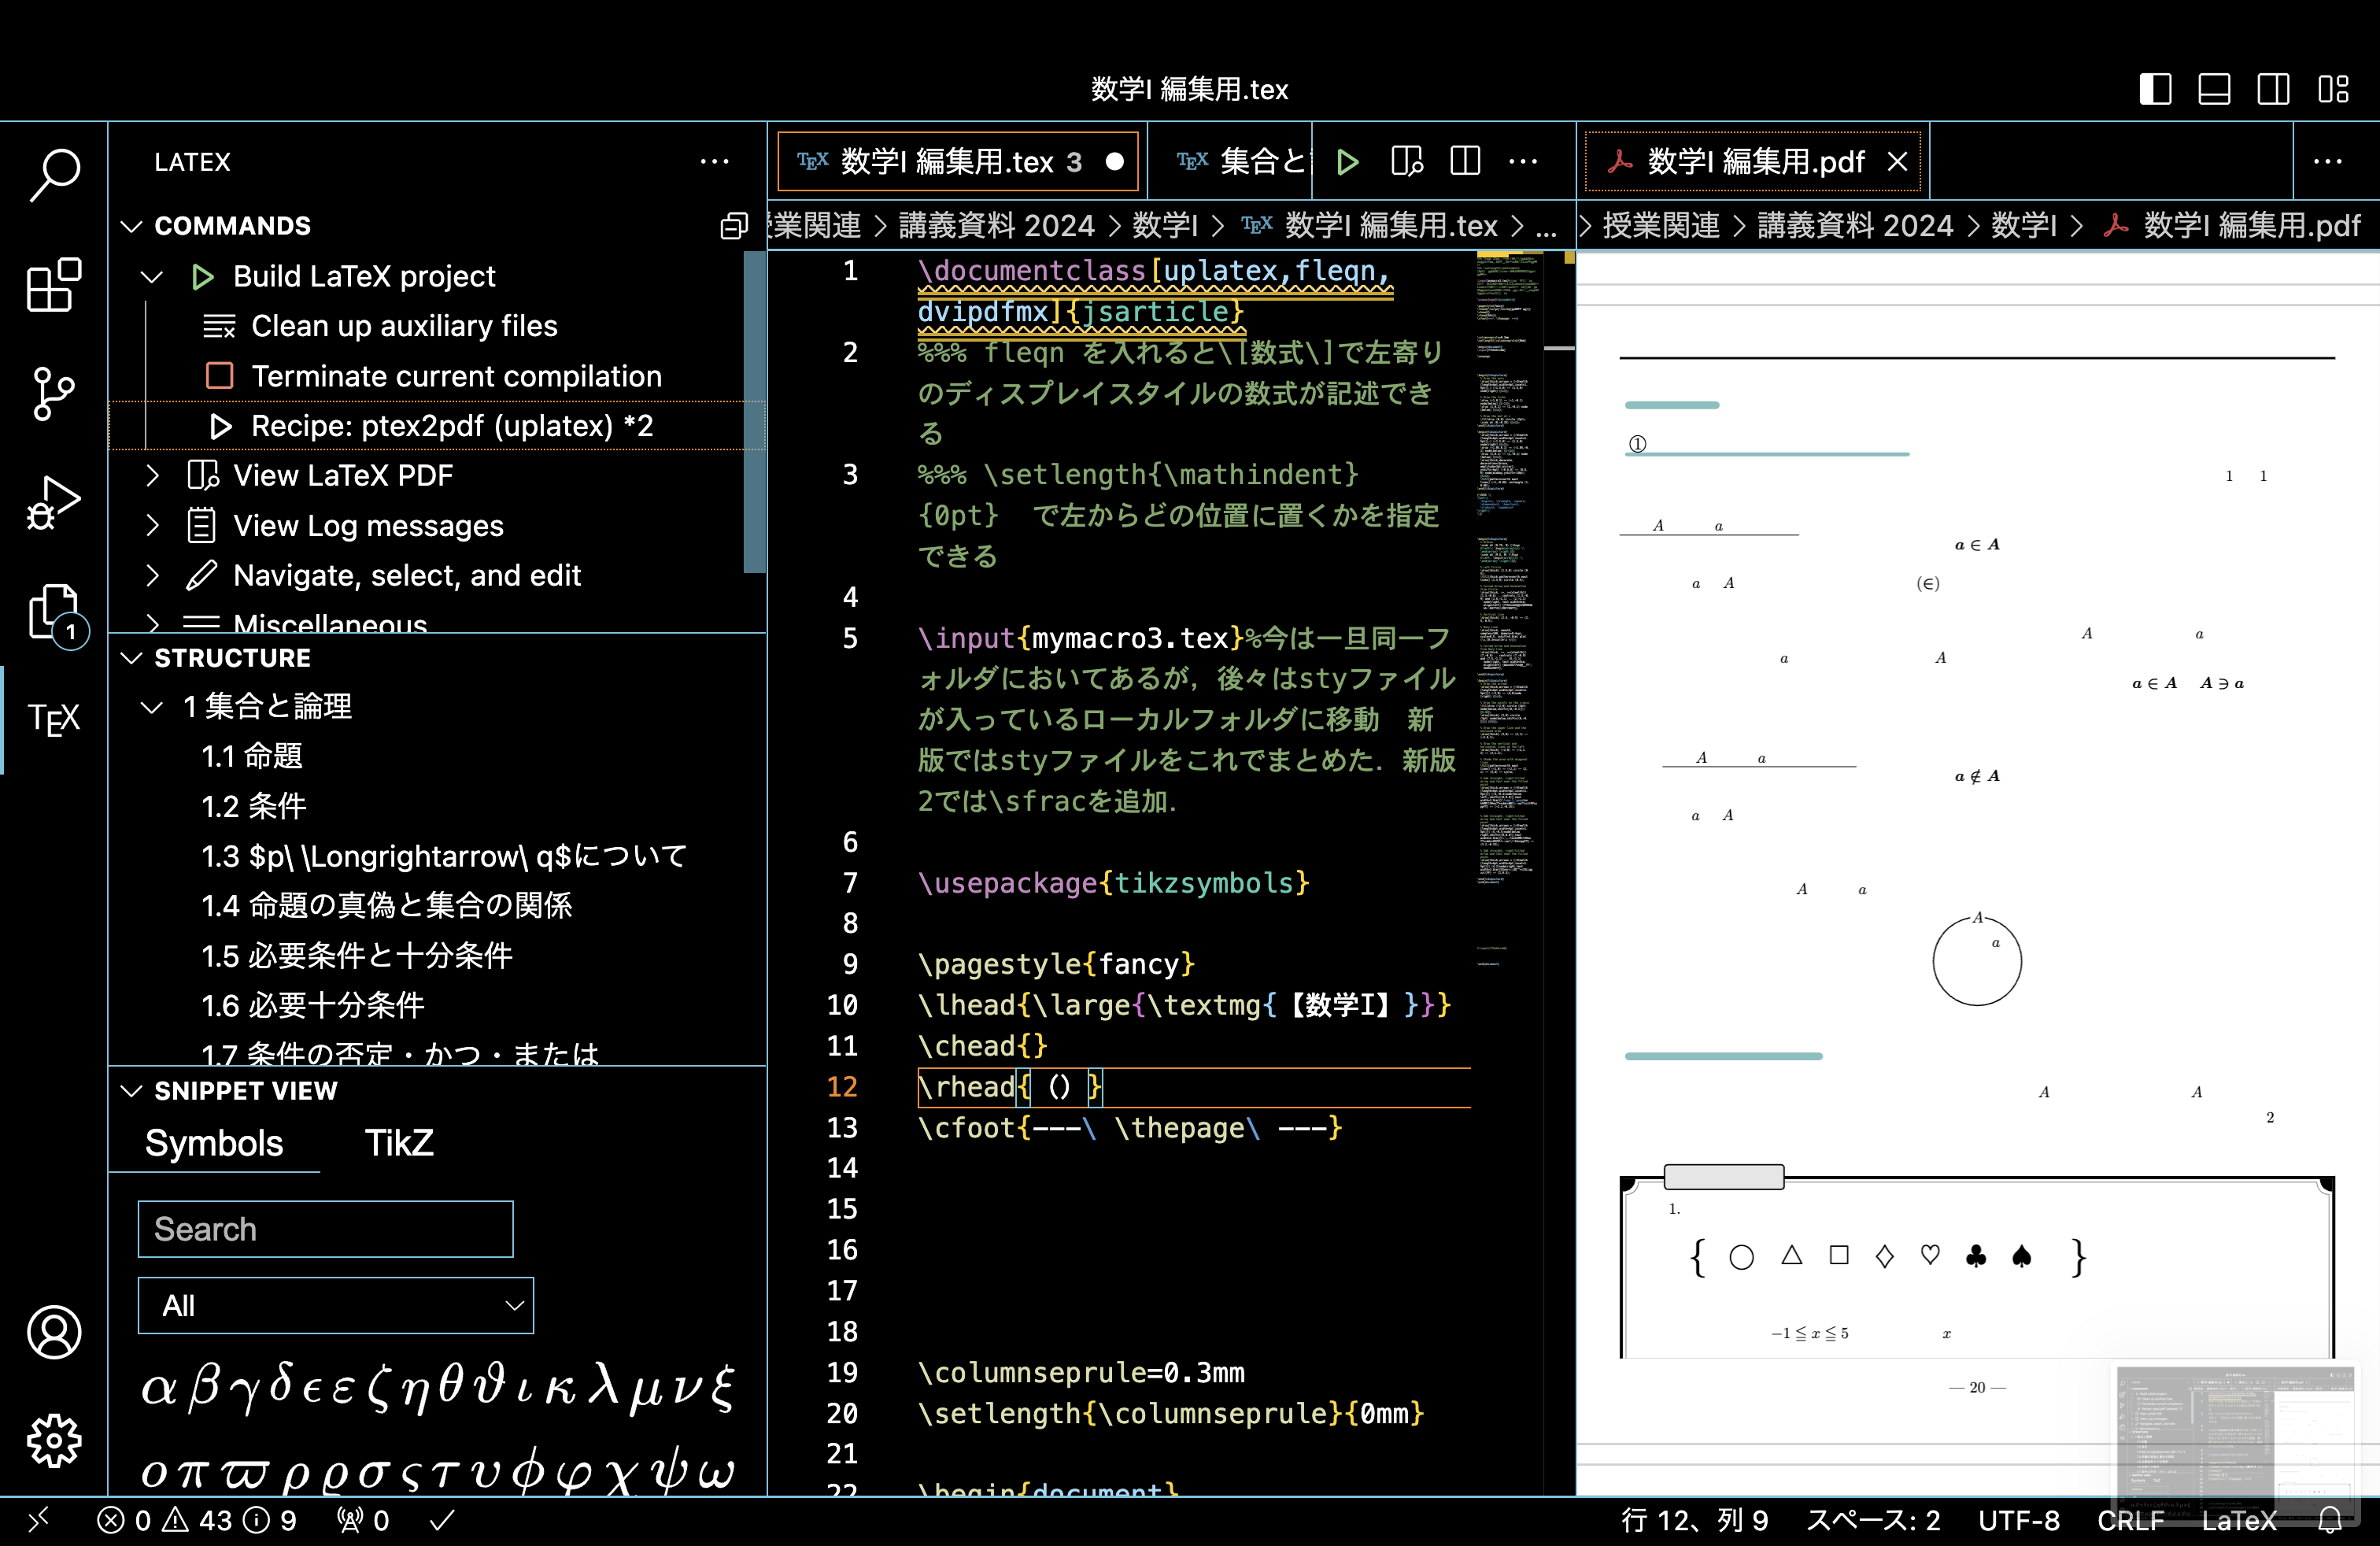The height and width of the screenshot is (1546, 2380).
Task: Jump to section 1.6 必要十分条件
Action: point(313,1005)
